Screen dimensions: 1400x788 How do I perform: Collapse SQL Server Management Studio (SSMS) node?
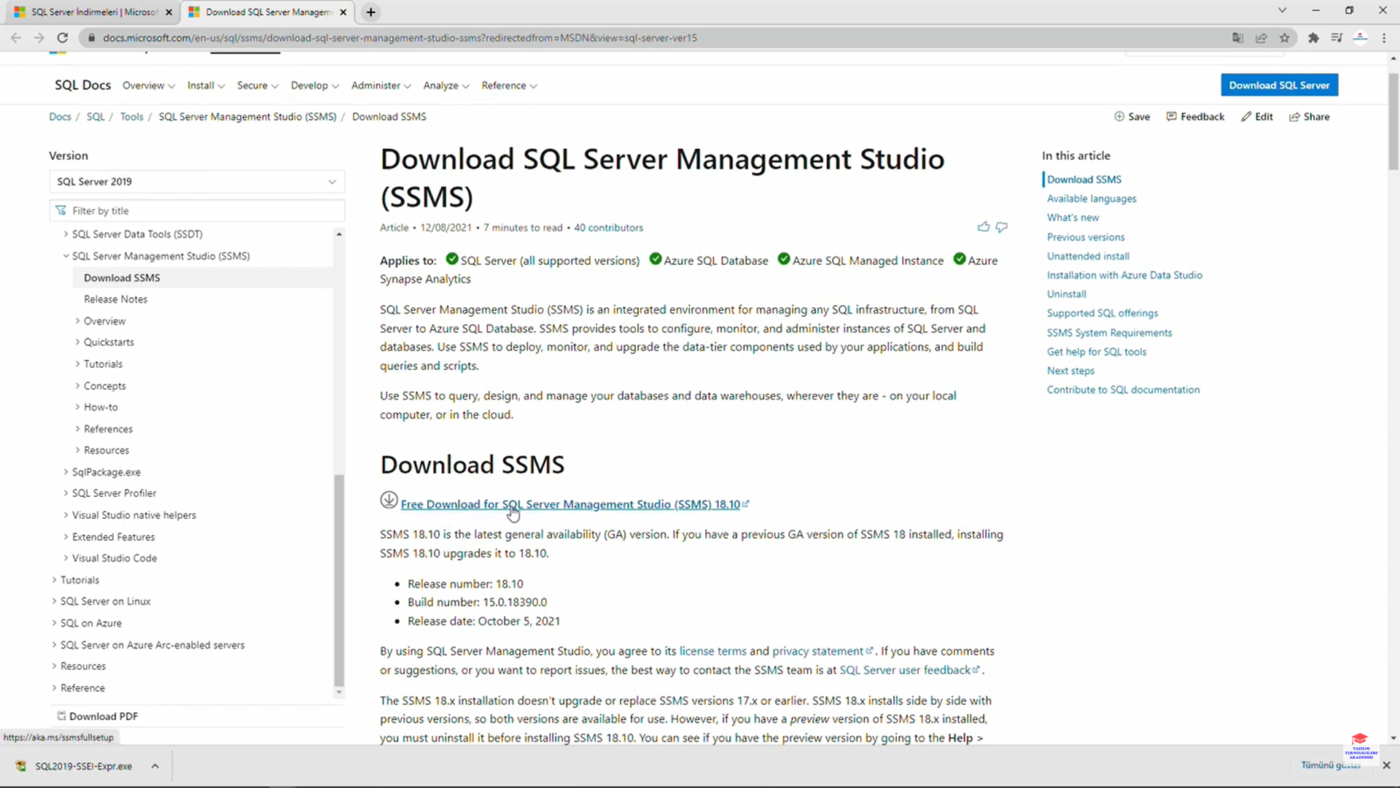point(66,256)
